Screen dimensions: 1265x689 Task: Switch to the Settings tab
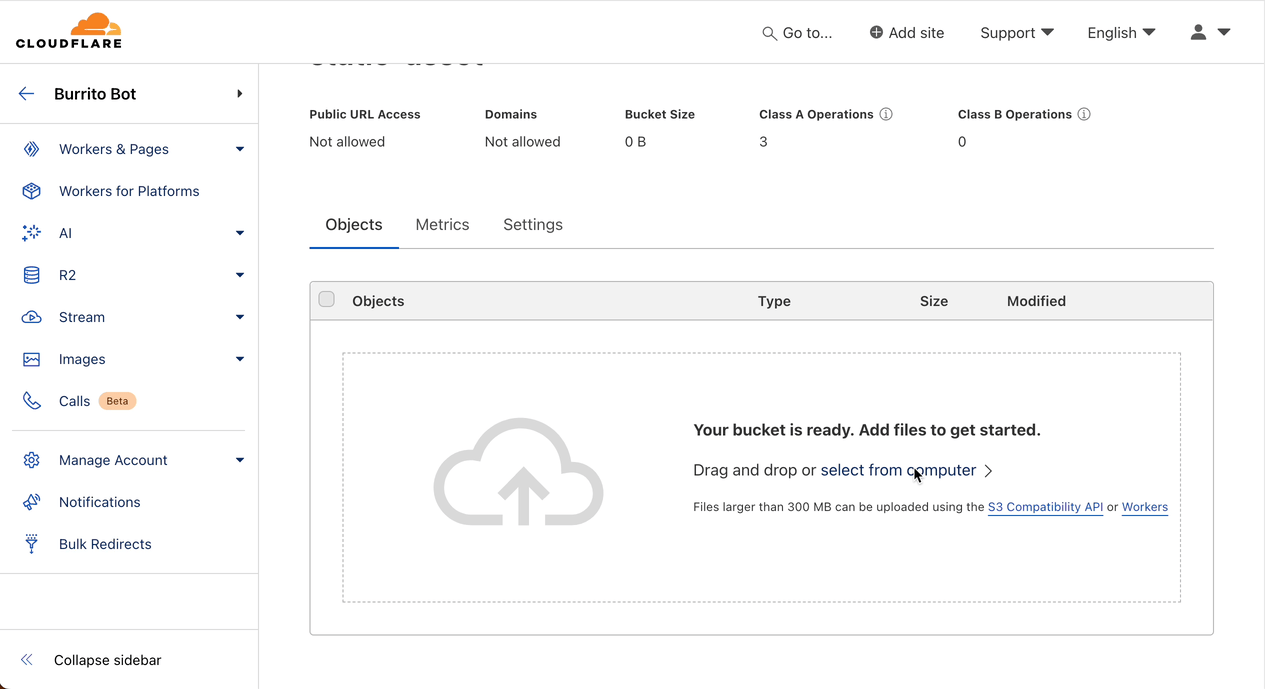tap(533, 225)
